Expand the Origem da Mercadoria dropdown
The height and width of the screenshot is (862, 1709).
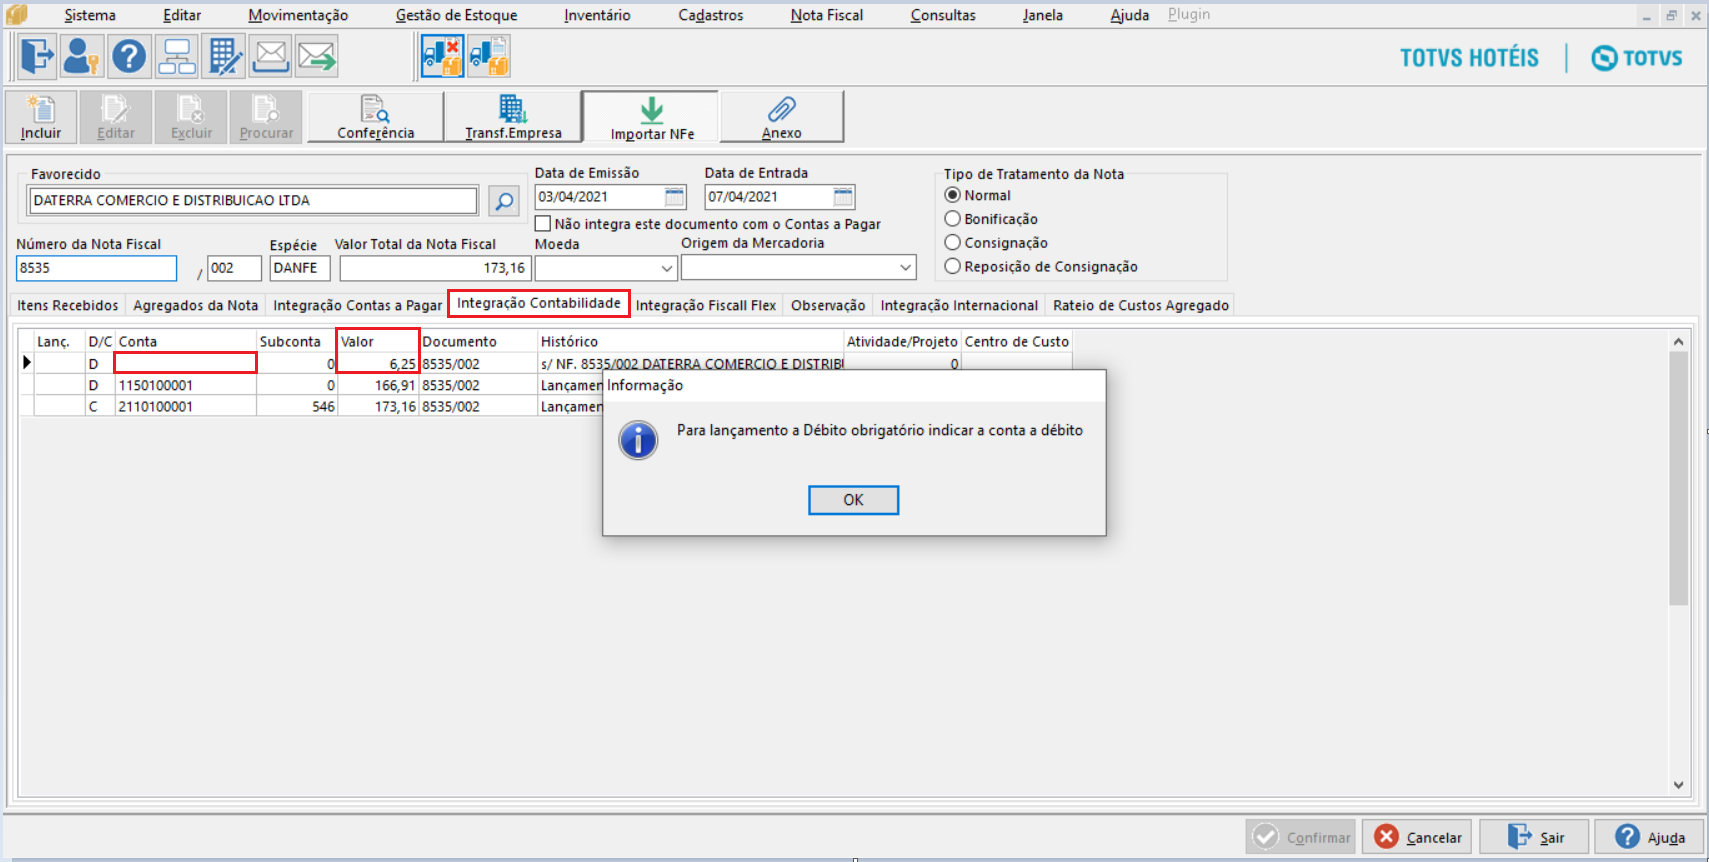(x=905, y=268)
